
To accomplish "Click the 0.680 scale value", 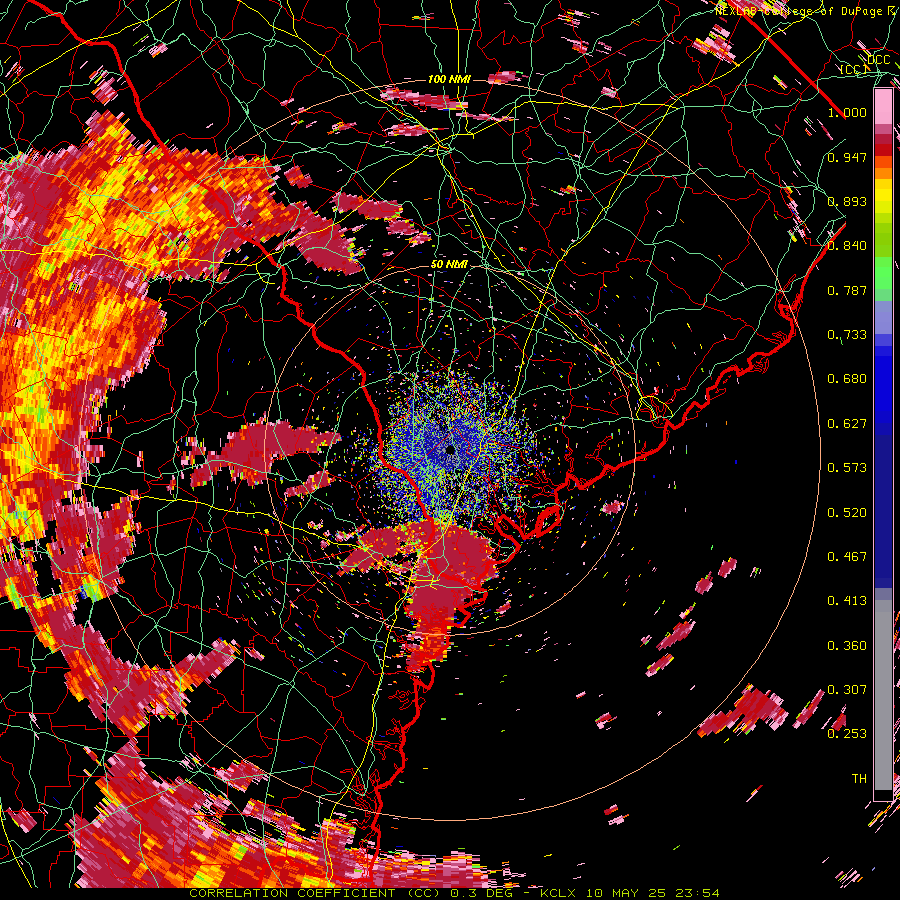I will click(x=847, y=379).
